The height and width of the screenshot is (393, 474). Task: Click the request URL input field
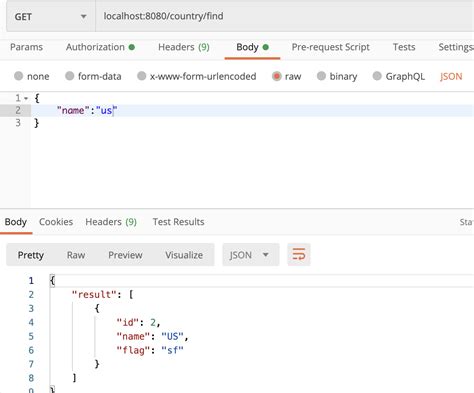point(285,16)
